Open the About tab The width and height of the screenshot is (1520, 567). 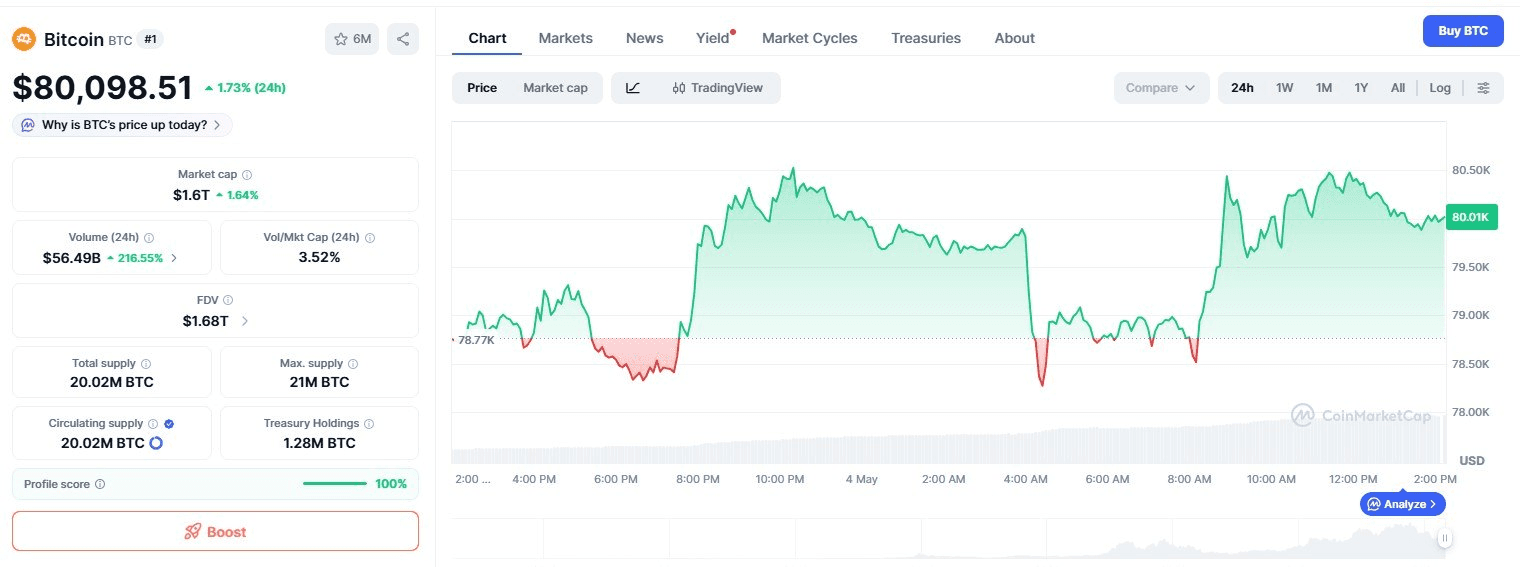1015,38
